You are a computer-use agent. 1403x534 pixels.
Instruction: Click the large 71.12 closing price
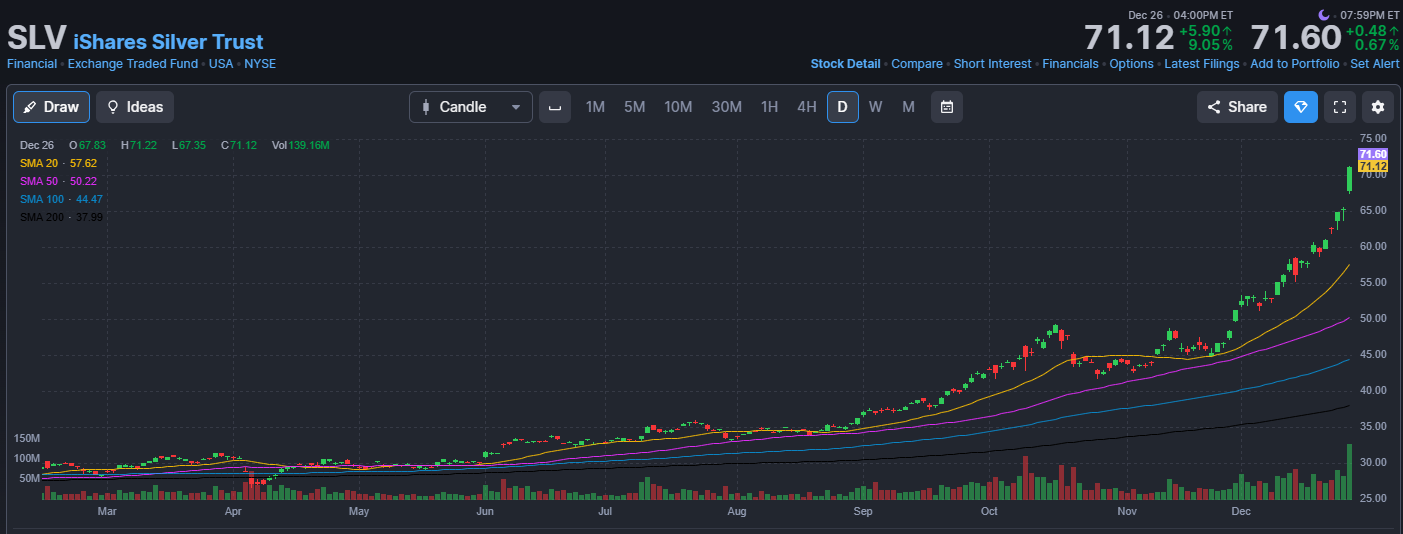[x=1129, y=38]
